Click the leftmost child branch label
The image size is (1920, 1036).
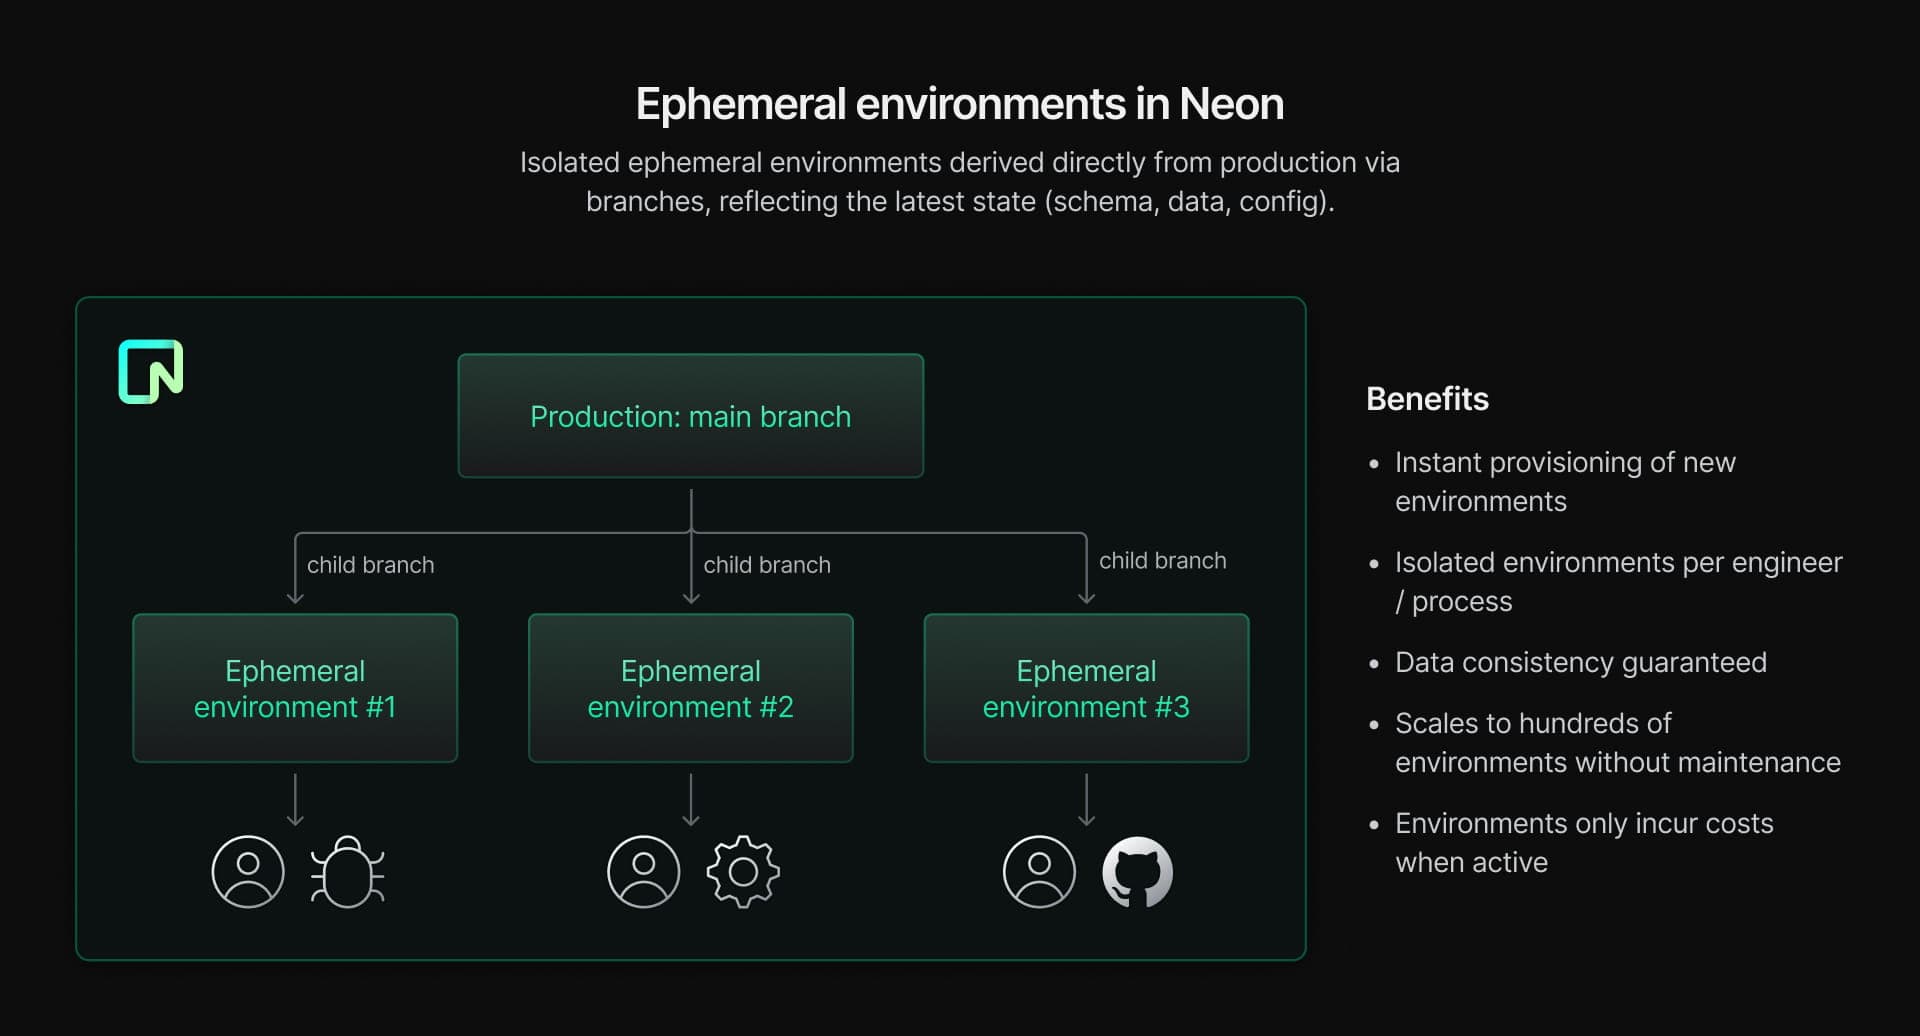[370, 565]
